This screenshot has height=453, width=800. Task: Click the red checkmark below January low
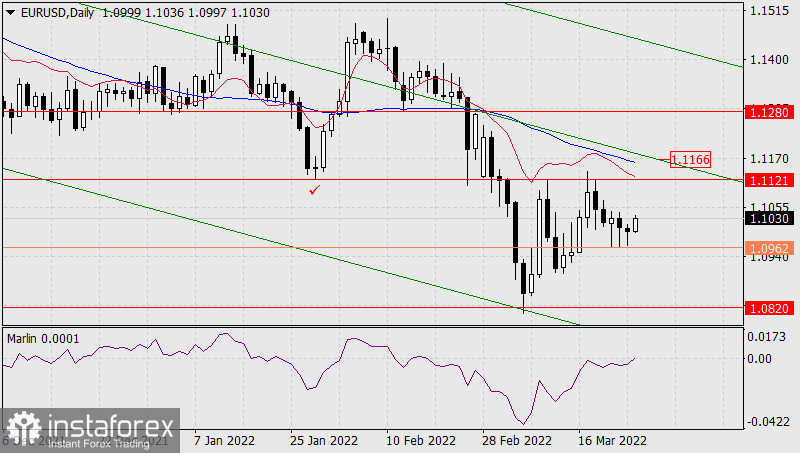pos(315,188)
